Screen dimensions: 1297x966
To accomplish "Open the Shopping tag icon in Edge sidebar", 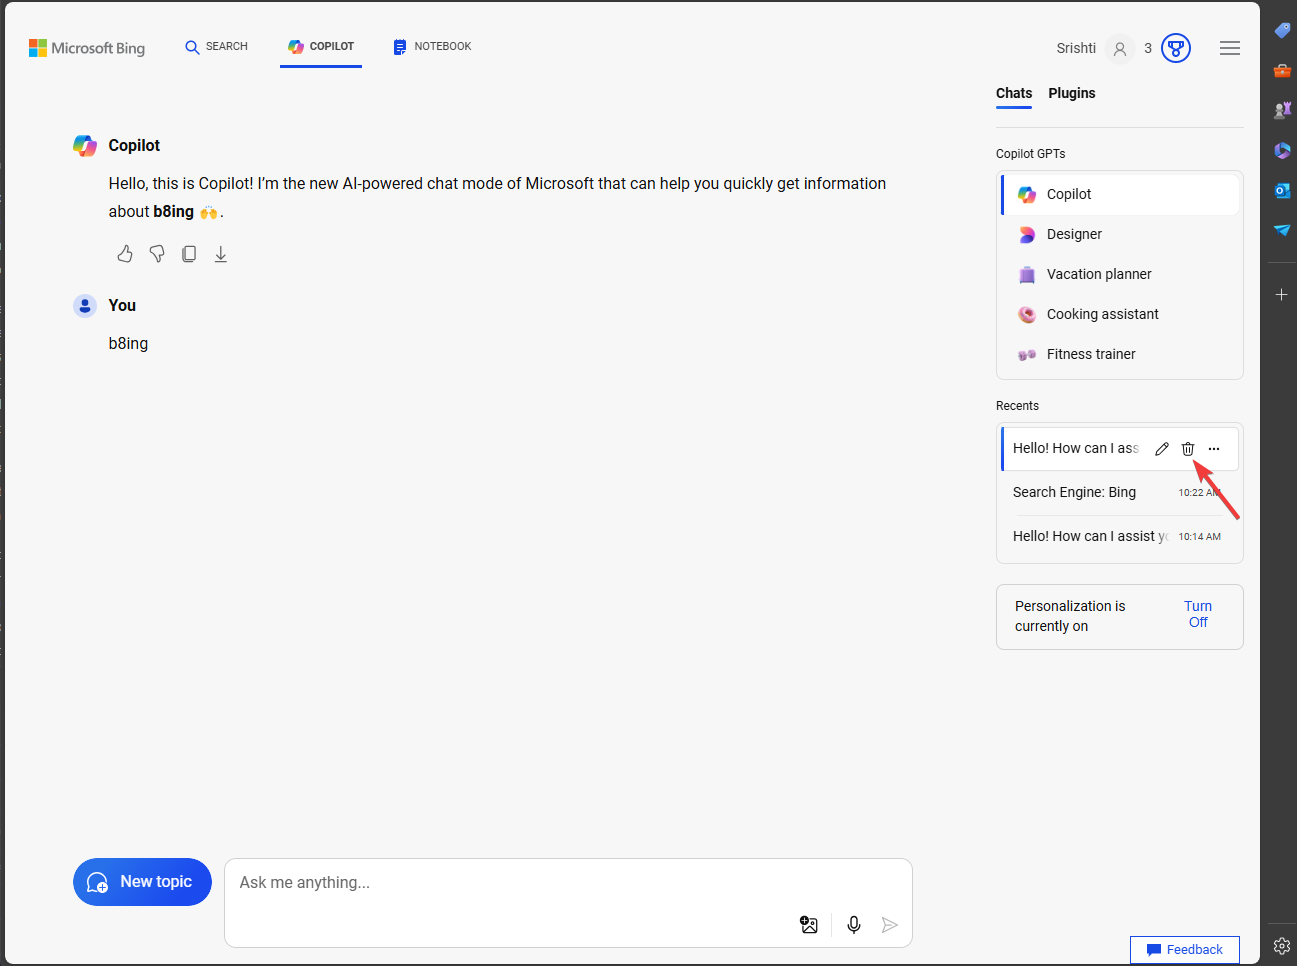I will pos(1282,31).
